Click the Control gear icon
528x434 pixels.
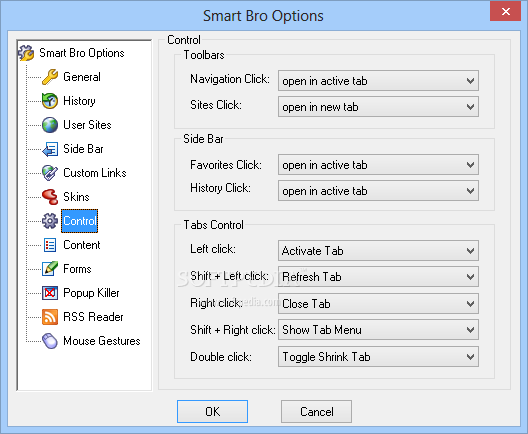tap(50, 221)
